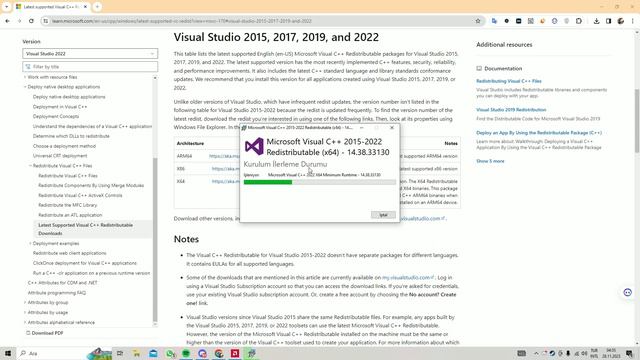Open the Version dropdown showing Visual Studio 2022
The width and height of the screenshot is (640, 360).
coord(90,53)
